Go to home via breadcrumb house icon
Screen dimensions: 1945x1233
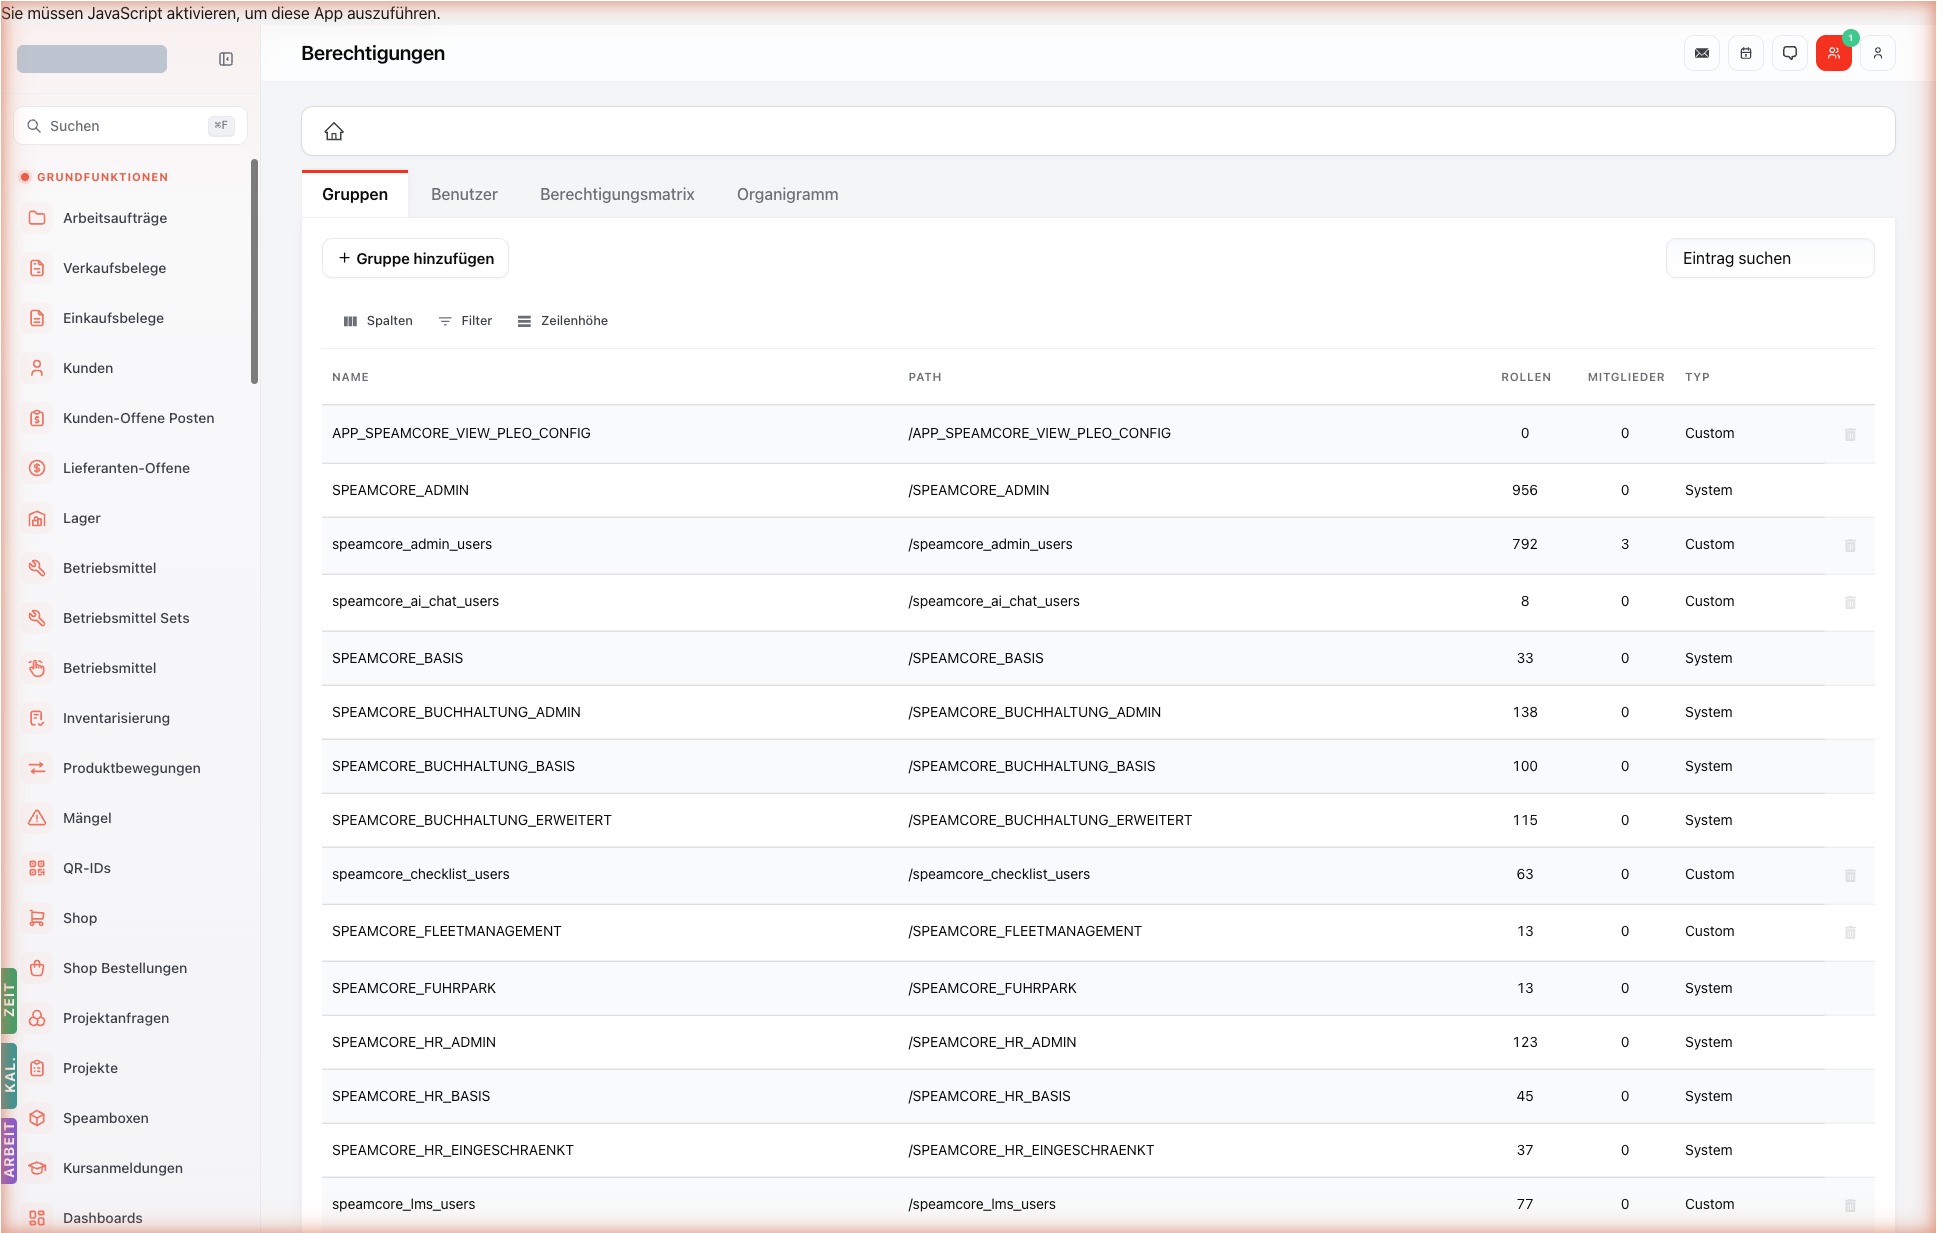[x=334, y=131]
